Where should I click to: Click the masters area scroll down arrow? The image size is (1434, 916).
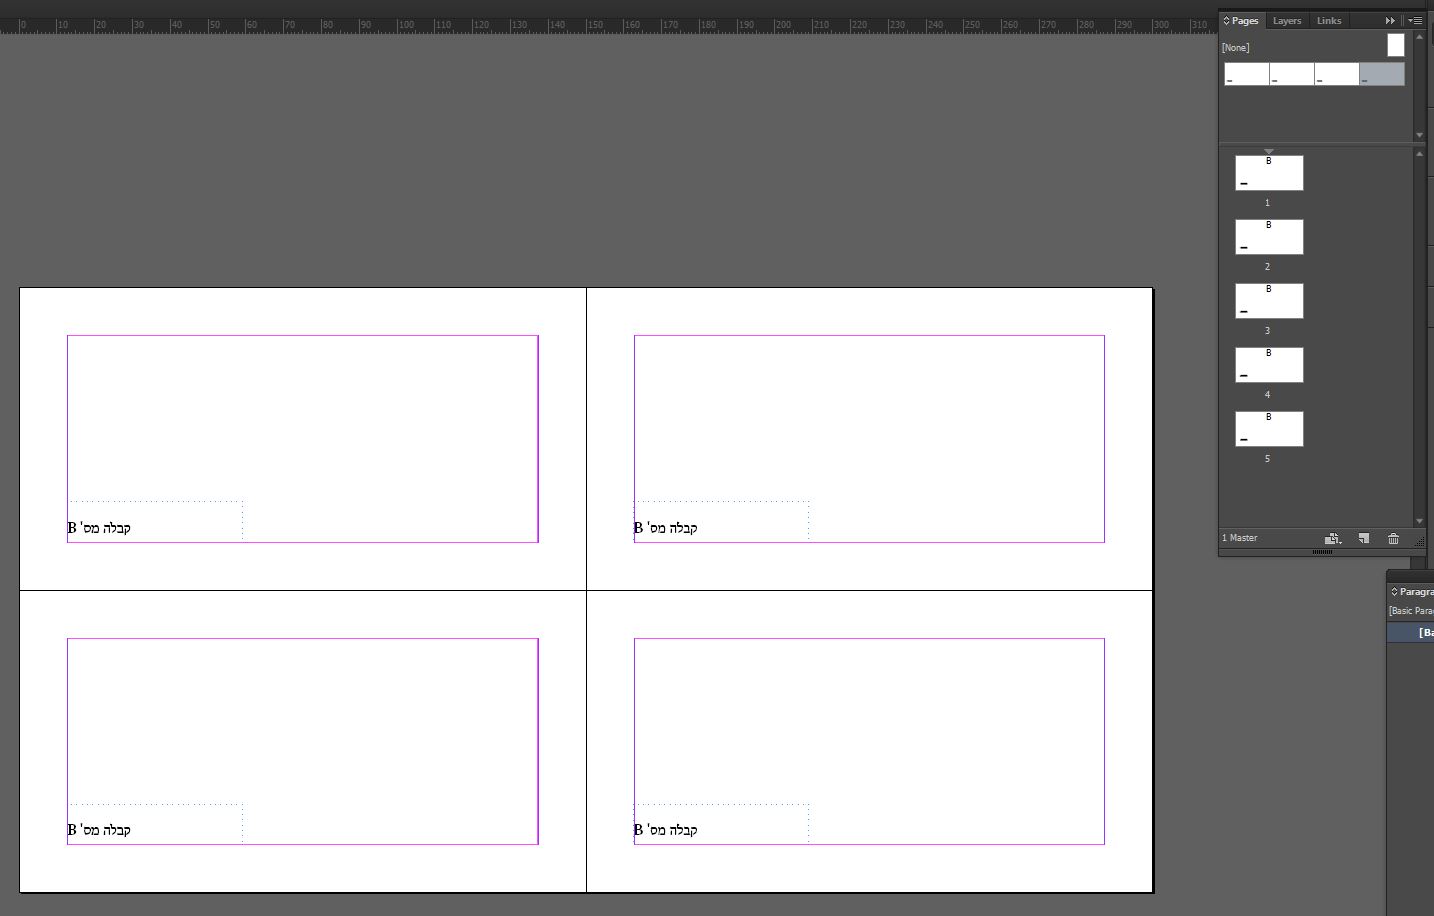1419,135
